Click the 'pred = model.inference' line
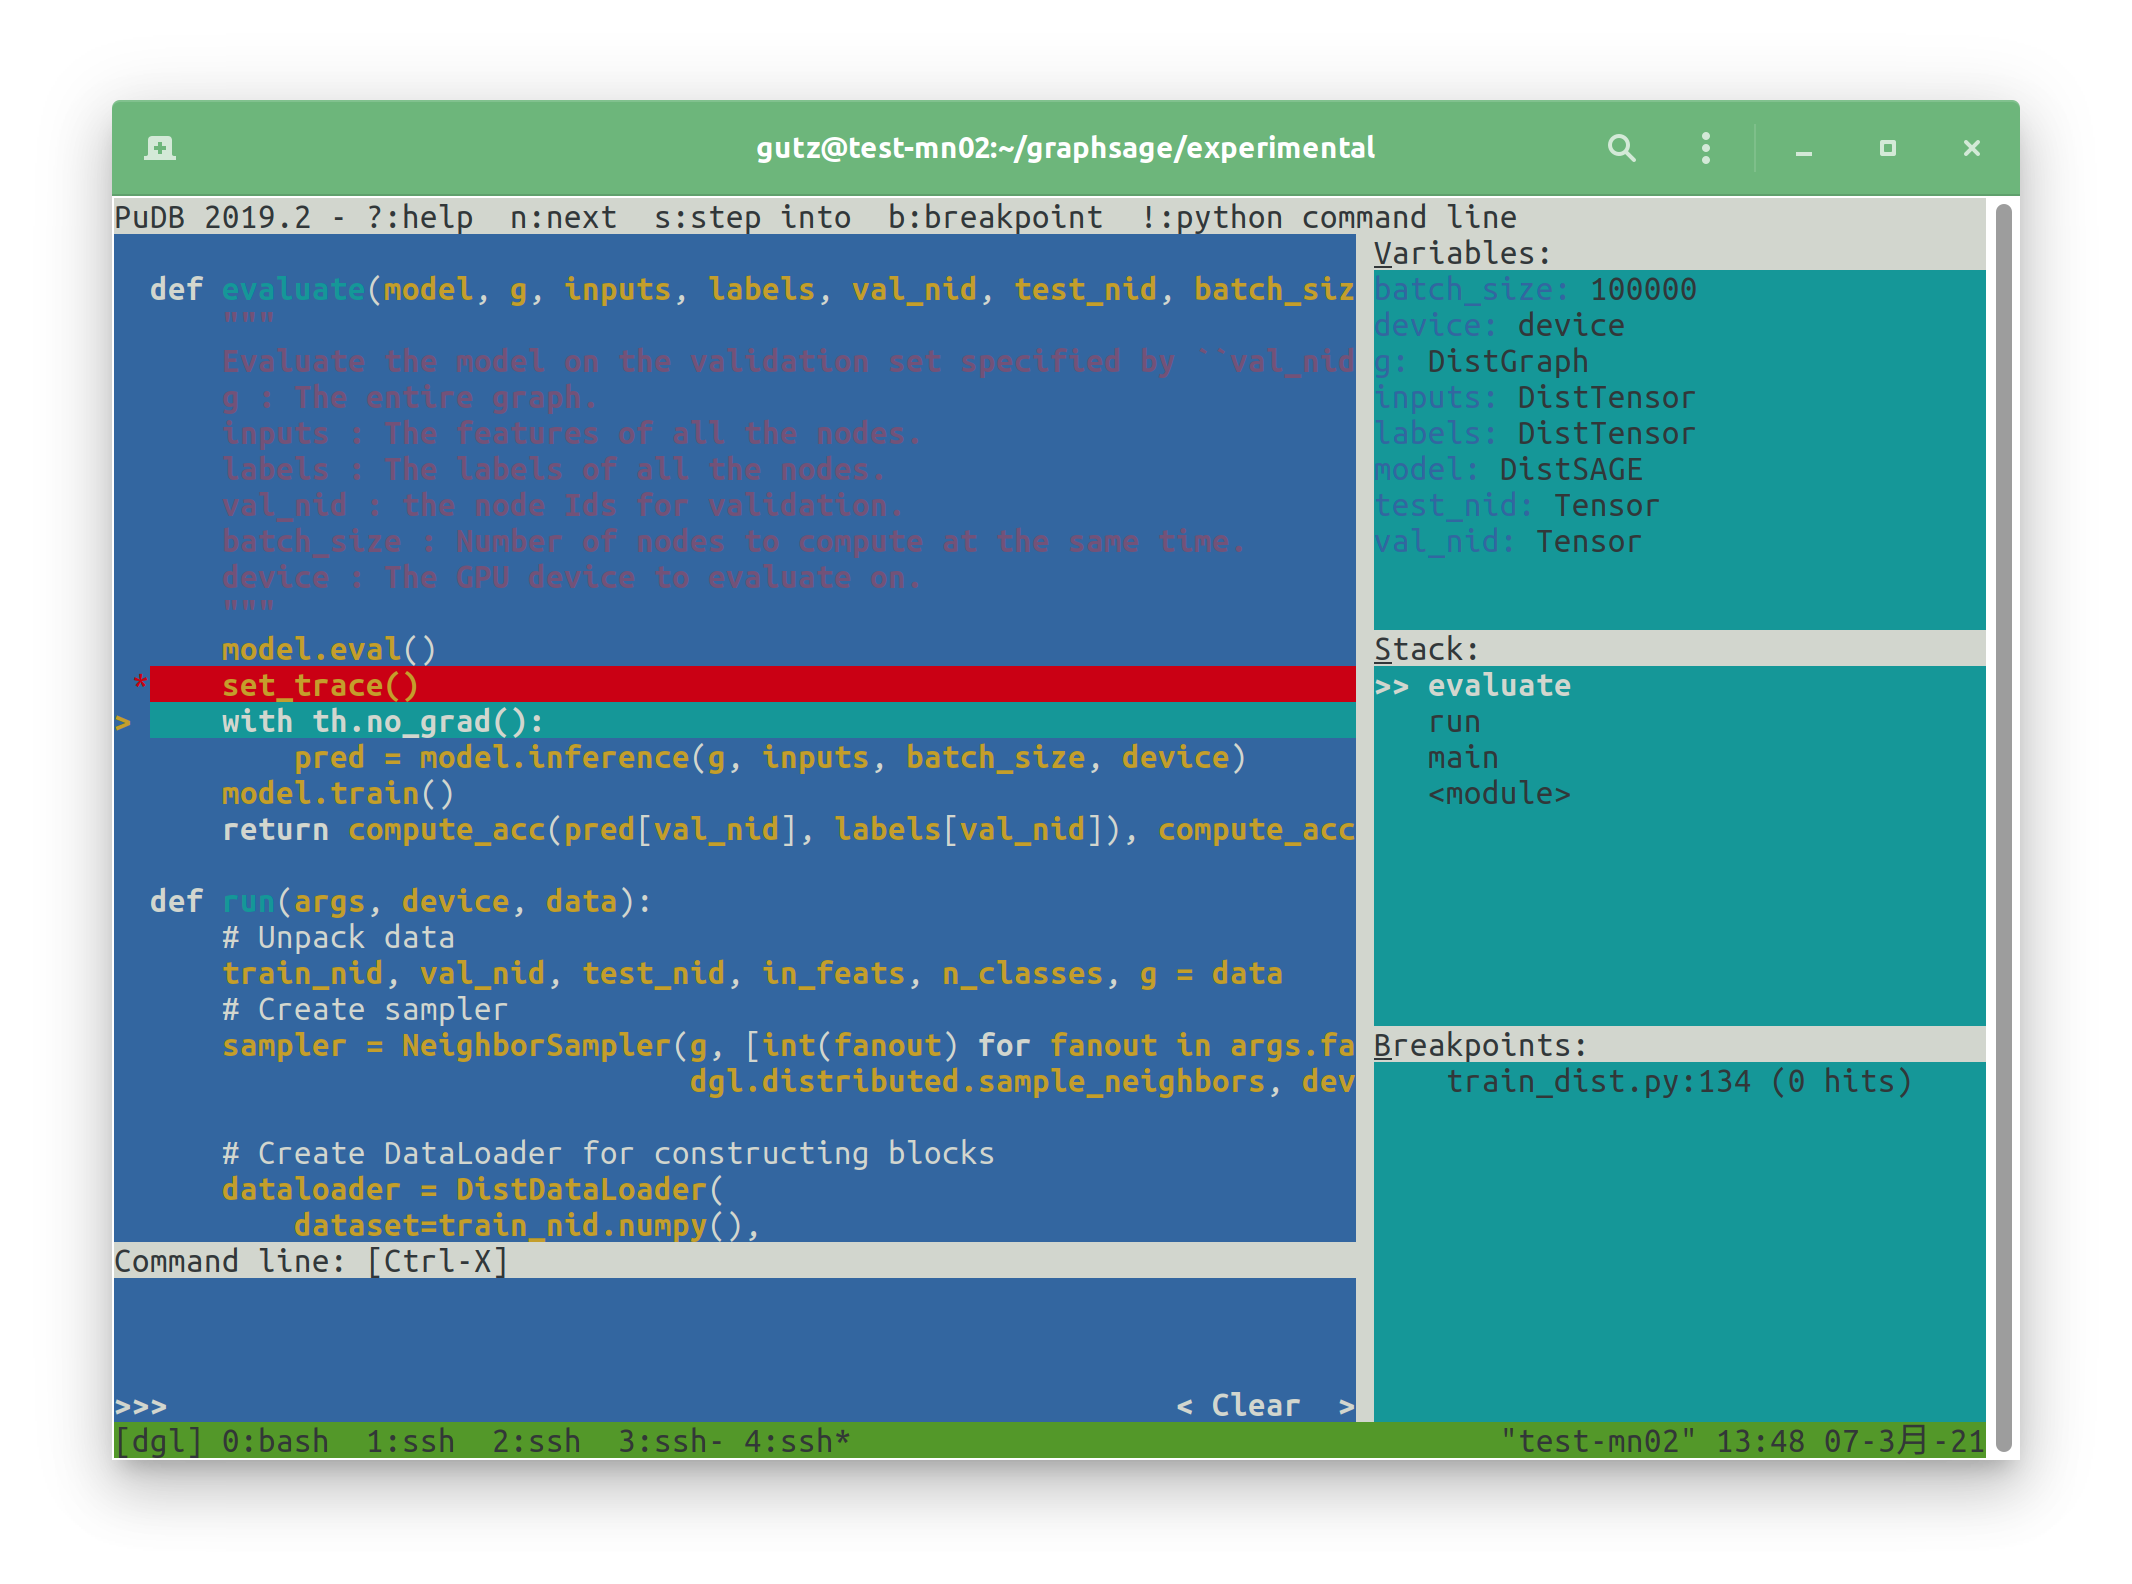The width and height of the screenshot is (2132, 1584). pyautogui.click(x=770, y=757)
